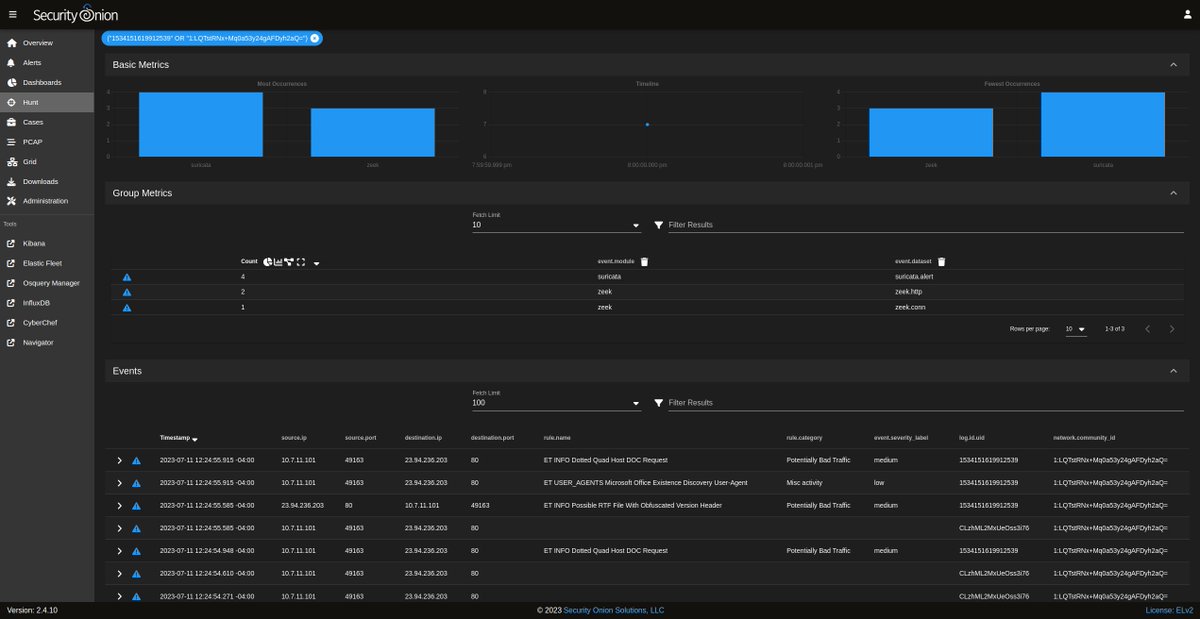This screenshot has width=1200, height=619.
Task: Show Sankey diagram for group counts
Action: click(x=289, y=262)
